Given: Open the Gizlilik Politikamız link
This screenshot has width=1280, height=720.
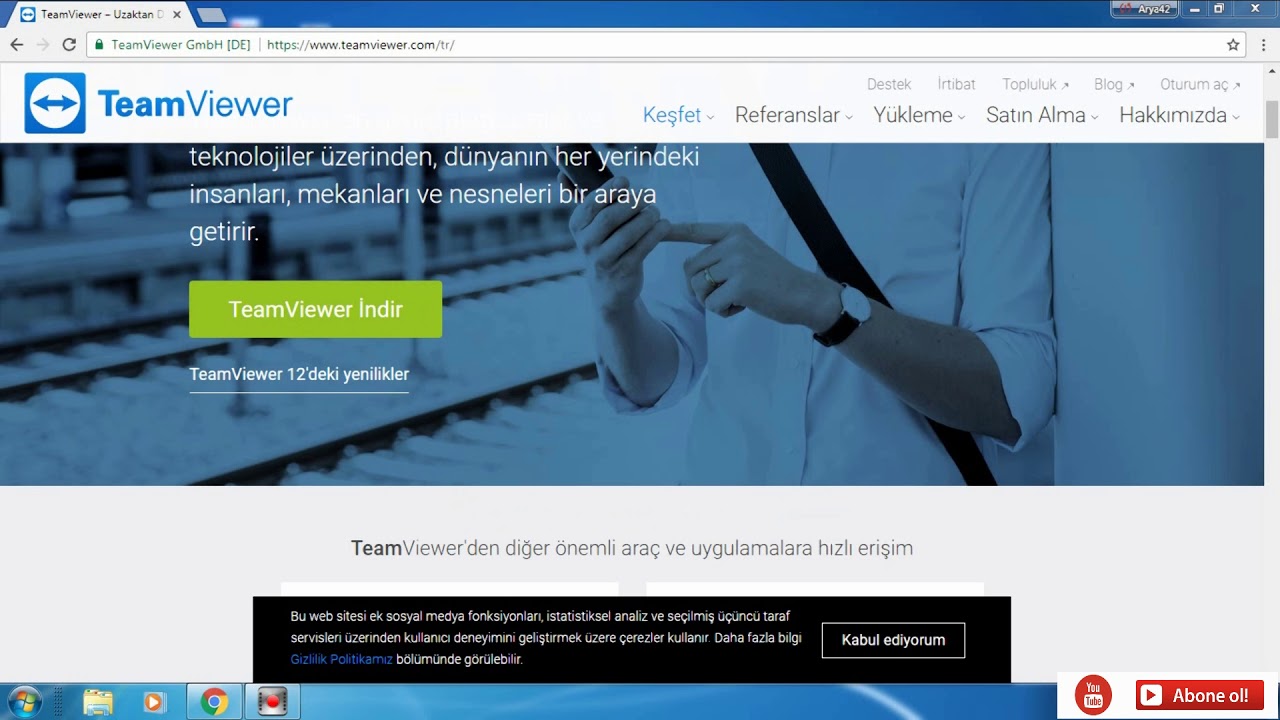Looking at the screenshot, I should 341,660.
